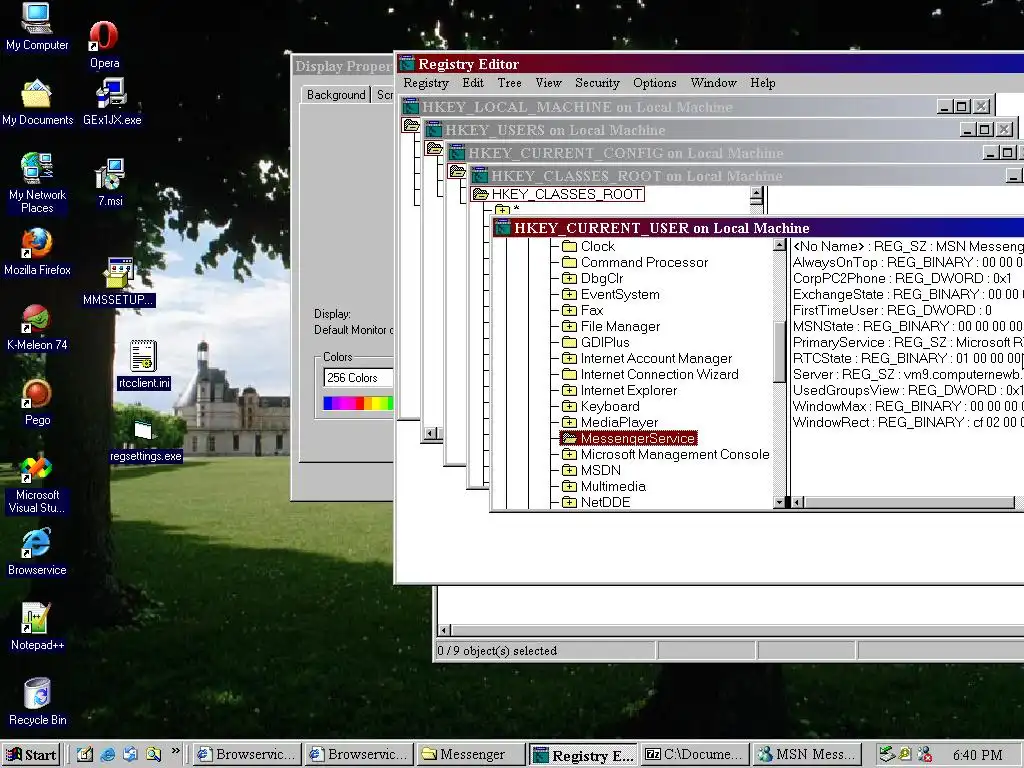The height and width of the screenshot is (768, 1024).
Task: Click scroll-down arrow of registry tree
Action: click(x=779, y=502)
